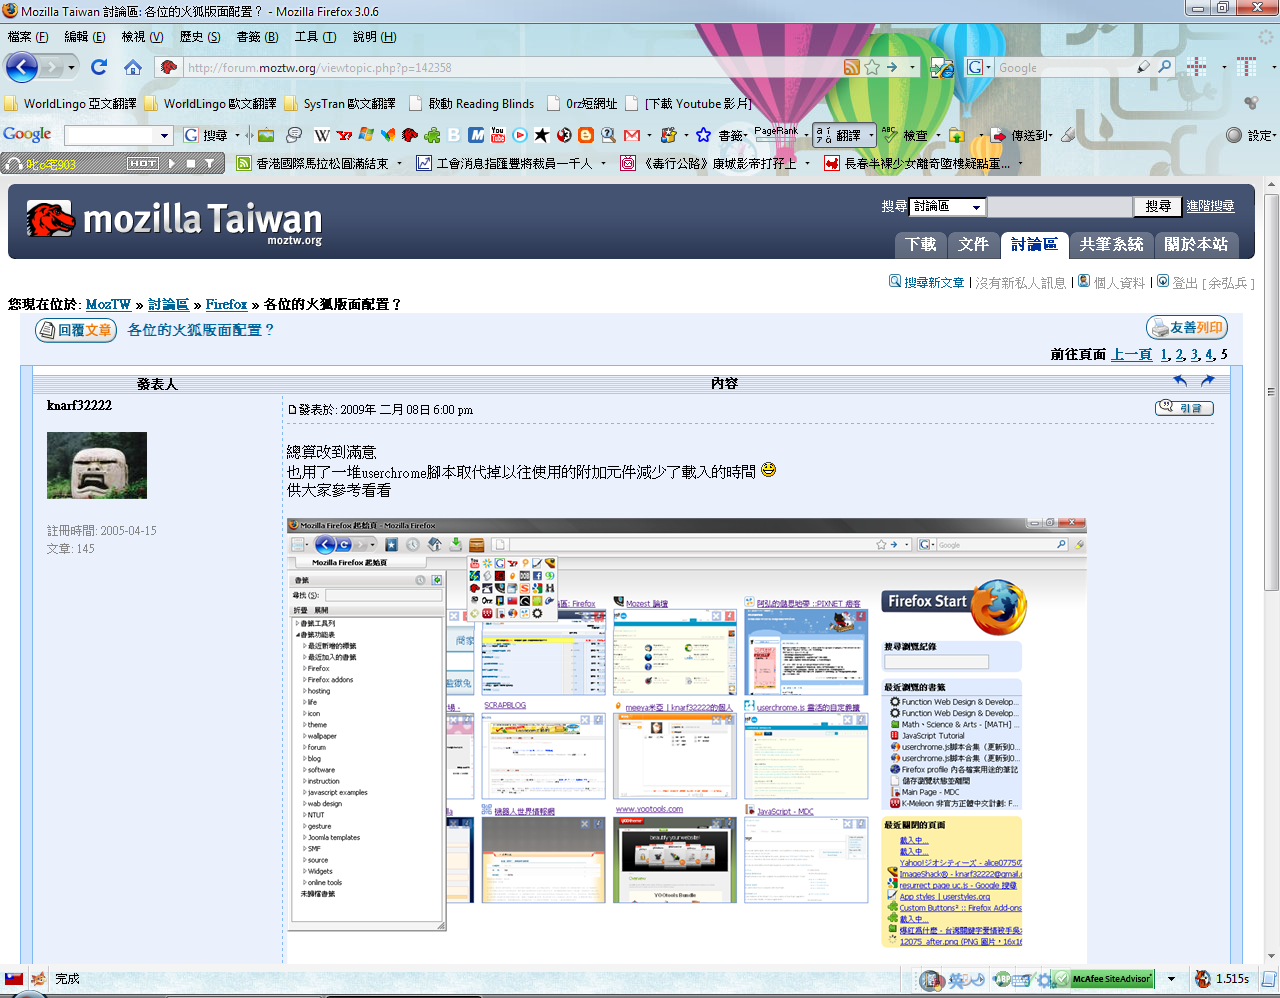1280x998 pixels.
Task: Open the 說明 (H) menu
Action: (x=374, y=37)
